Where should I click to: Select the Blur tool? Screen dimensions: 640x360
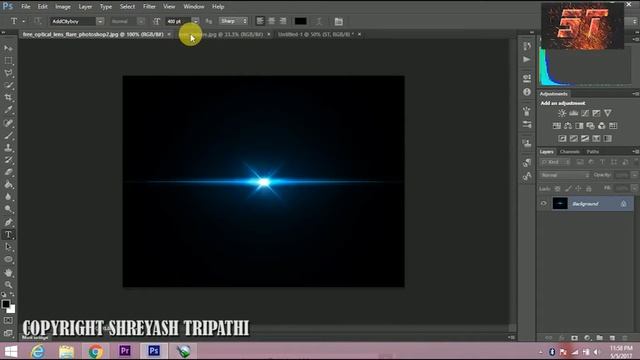[x=8, y=197]
